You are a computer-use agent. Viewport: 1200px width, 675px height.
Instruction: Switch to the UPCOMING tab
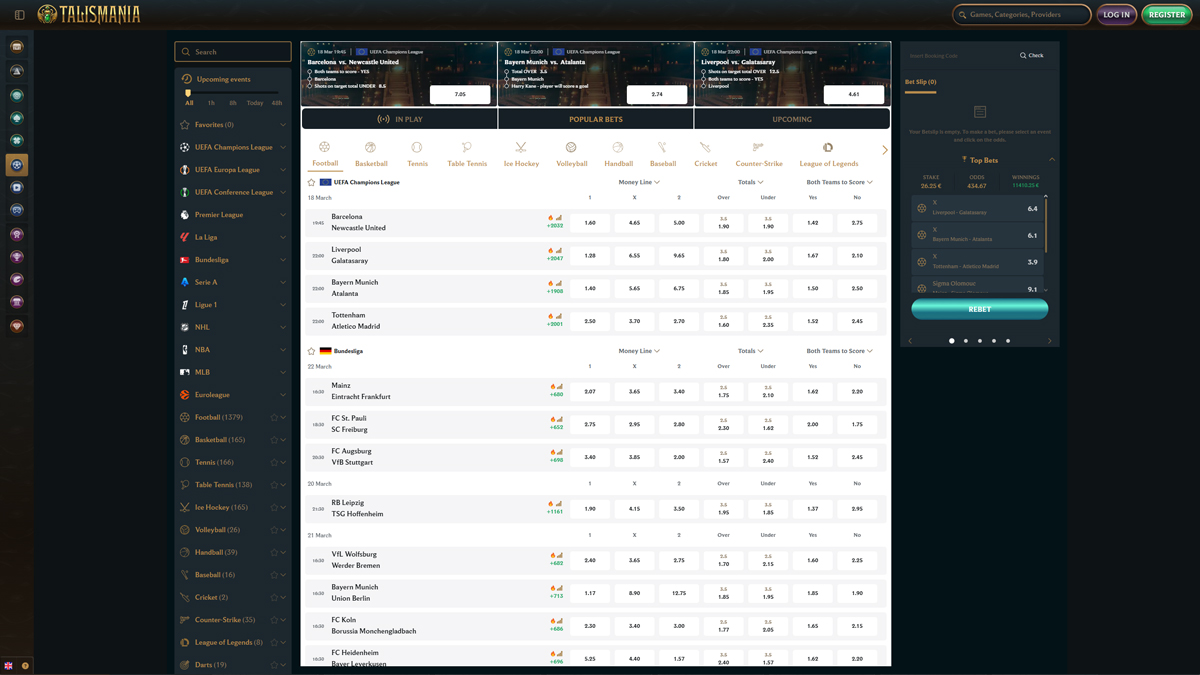coord(792,119)
